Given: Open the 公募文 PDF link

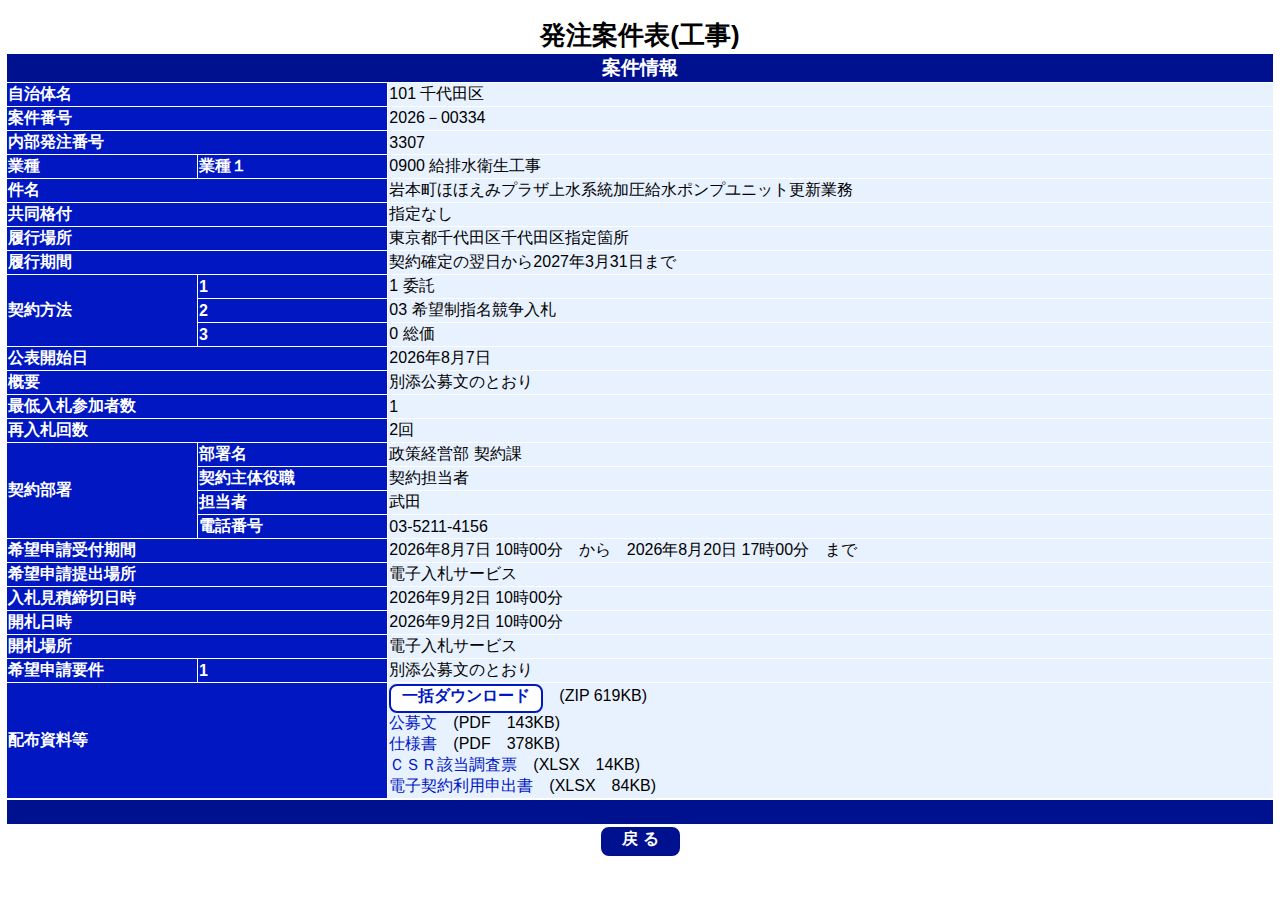Looking at the screenshot, I should click(413, 722).
